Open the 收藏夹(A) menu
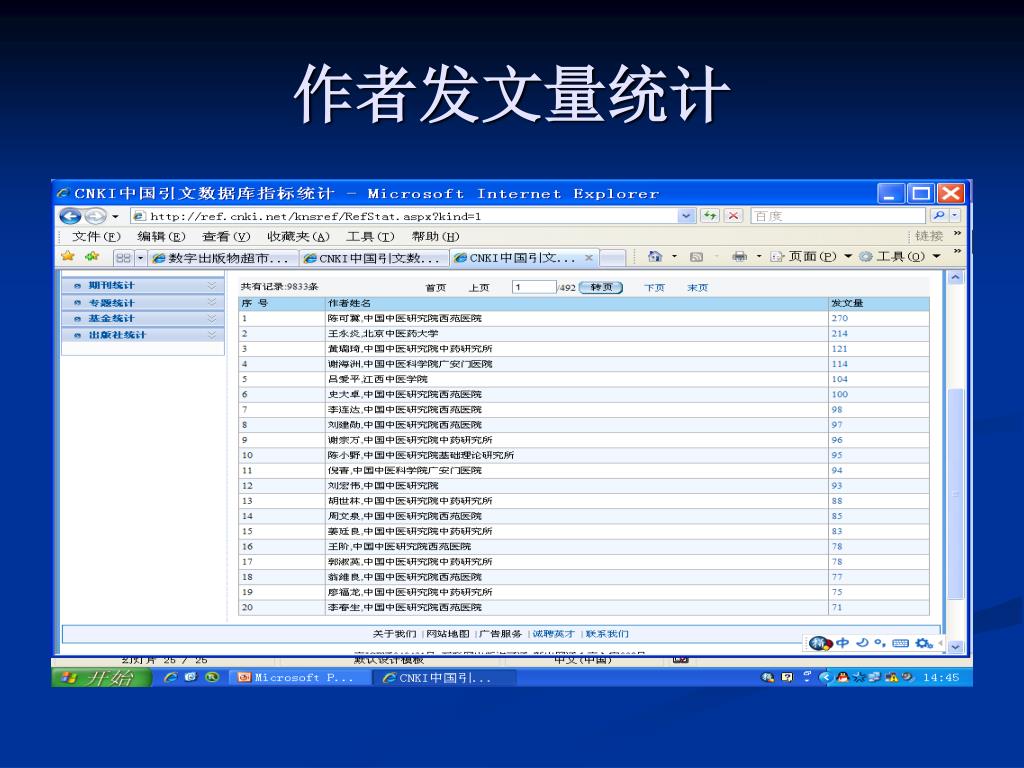1024x768 pixels. coord(298,236)
